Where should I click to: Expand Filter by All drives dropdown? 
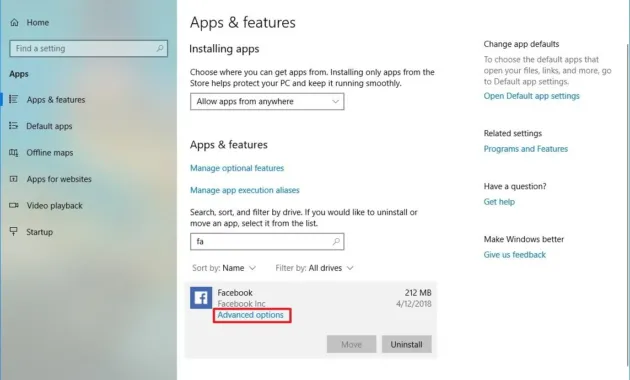click(x=314, y=268)
